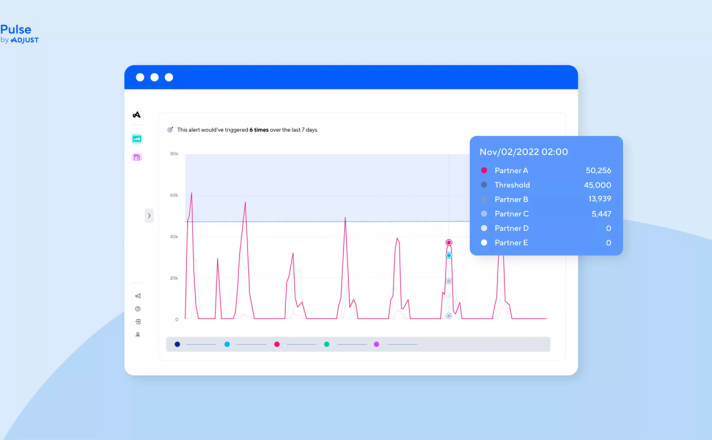Expand the sidebar with the chevron arrow

[x=149, y=216]
